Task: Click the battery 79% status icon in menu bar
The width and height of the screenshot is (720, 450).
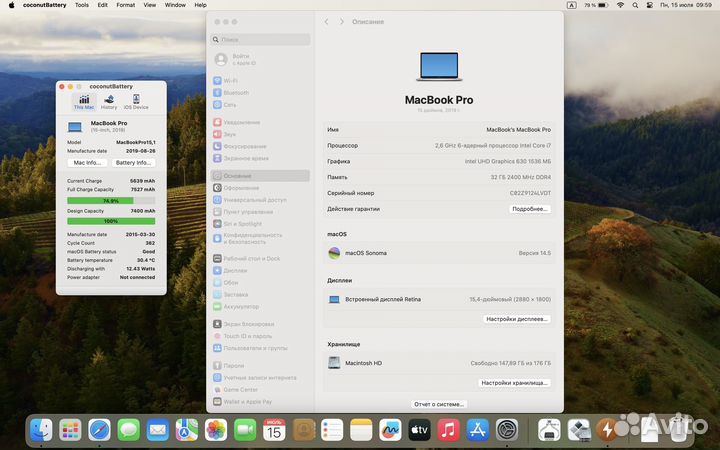Action: [596, 5]
